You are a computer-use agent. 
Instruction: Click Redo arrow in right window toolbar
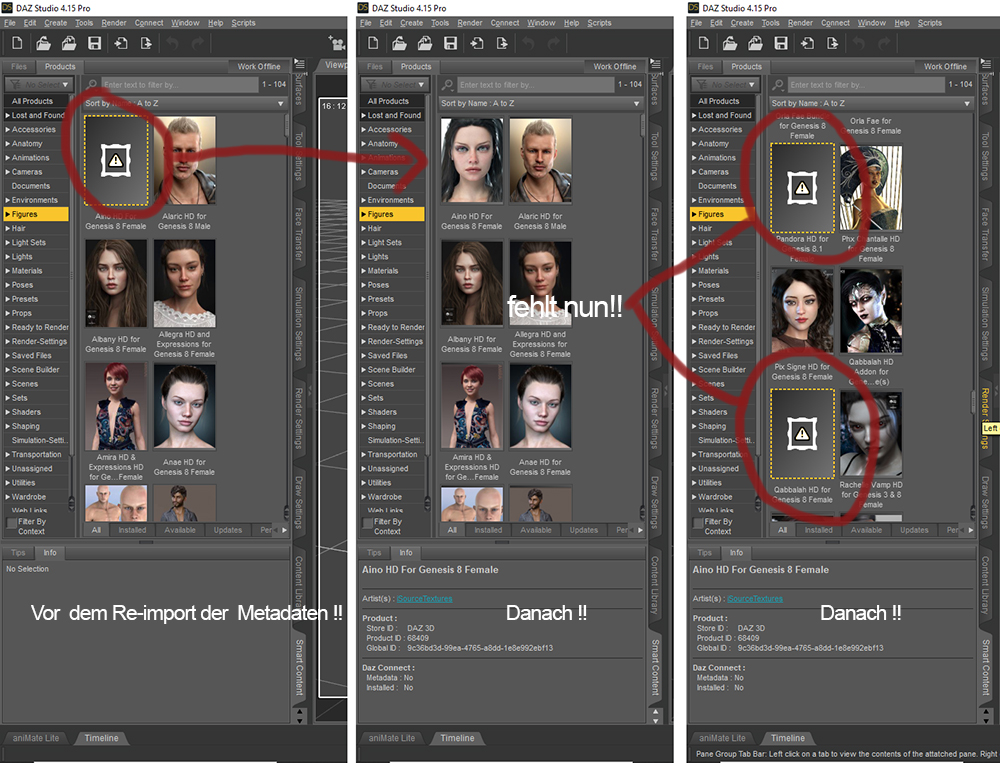point(884,43)
